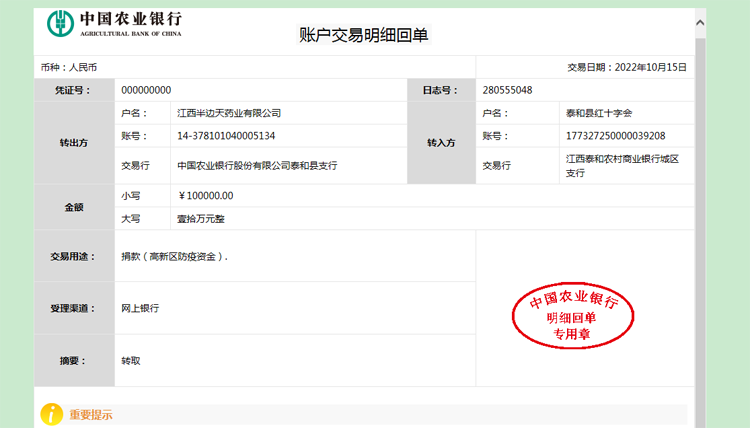This screenshot has height=428, width=750.
Task: Click payer name 江西半边天药业有限公司
Action: point(229,113)
